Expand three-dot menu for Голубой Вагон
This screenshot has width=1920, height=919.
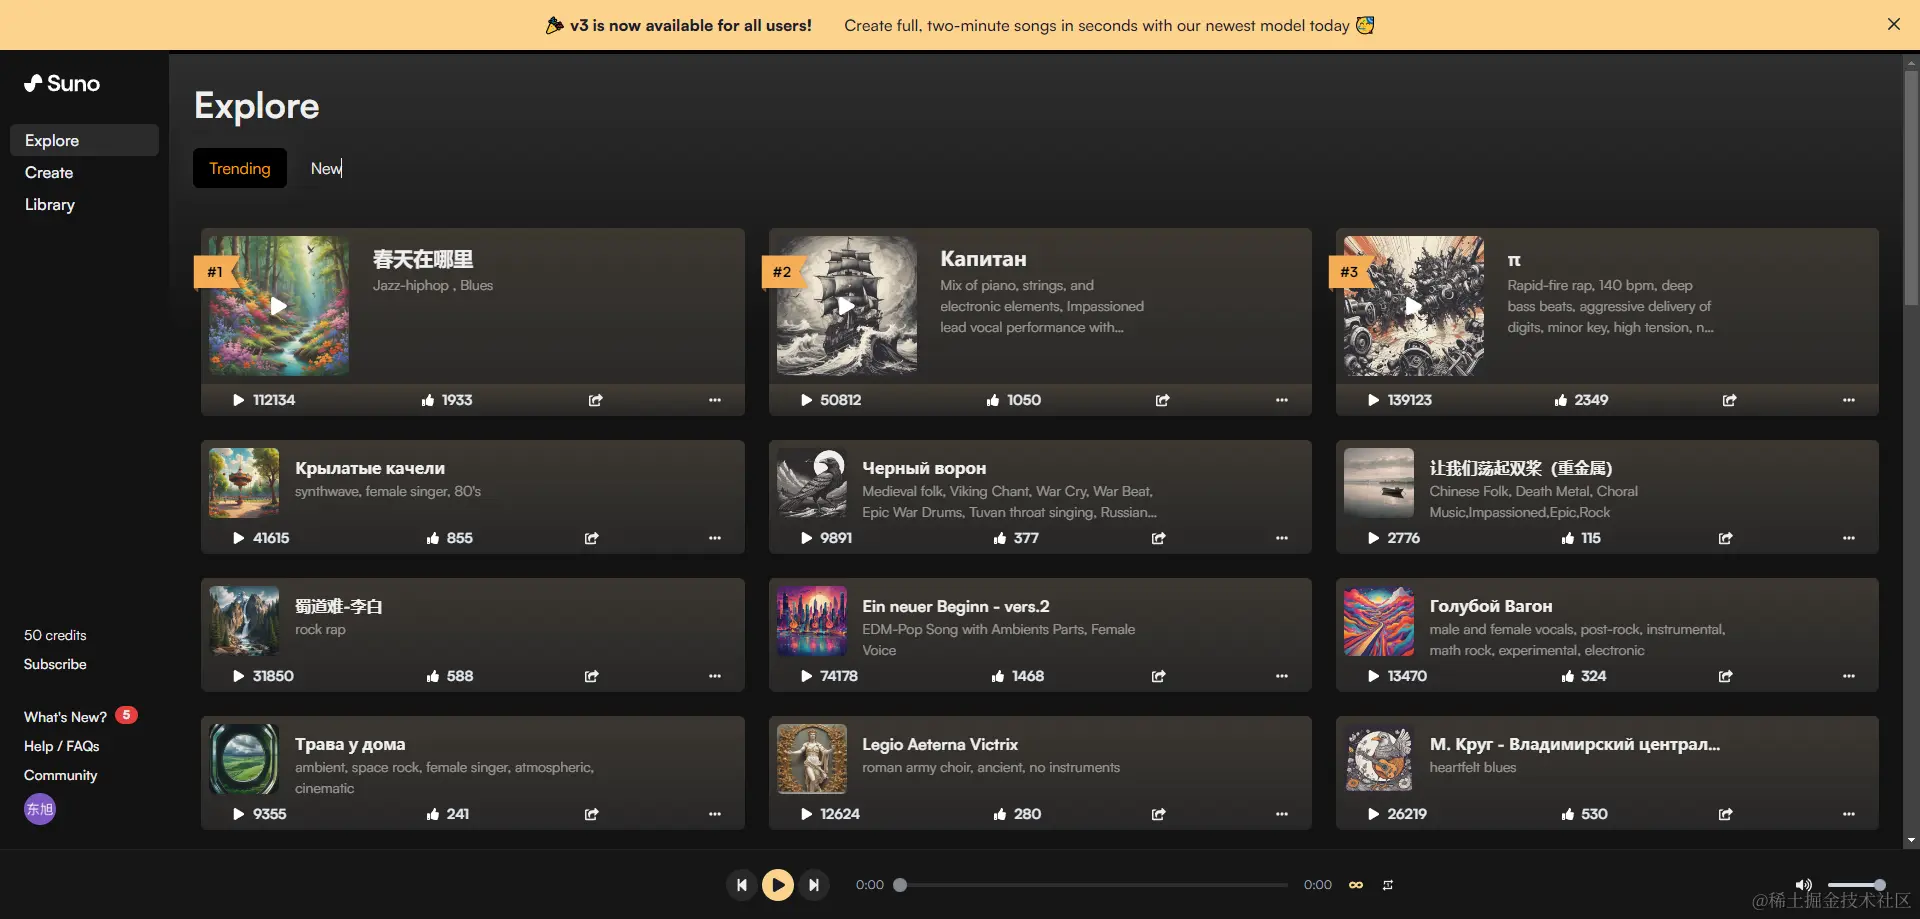[x=1849, y=676]
